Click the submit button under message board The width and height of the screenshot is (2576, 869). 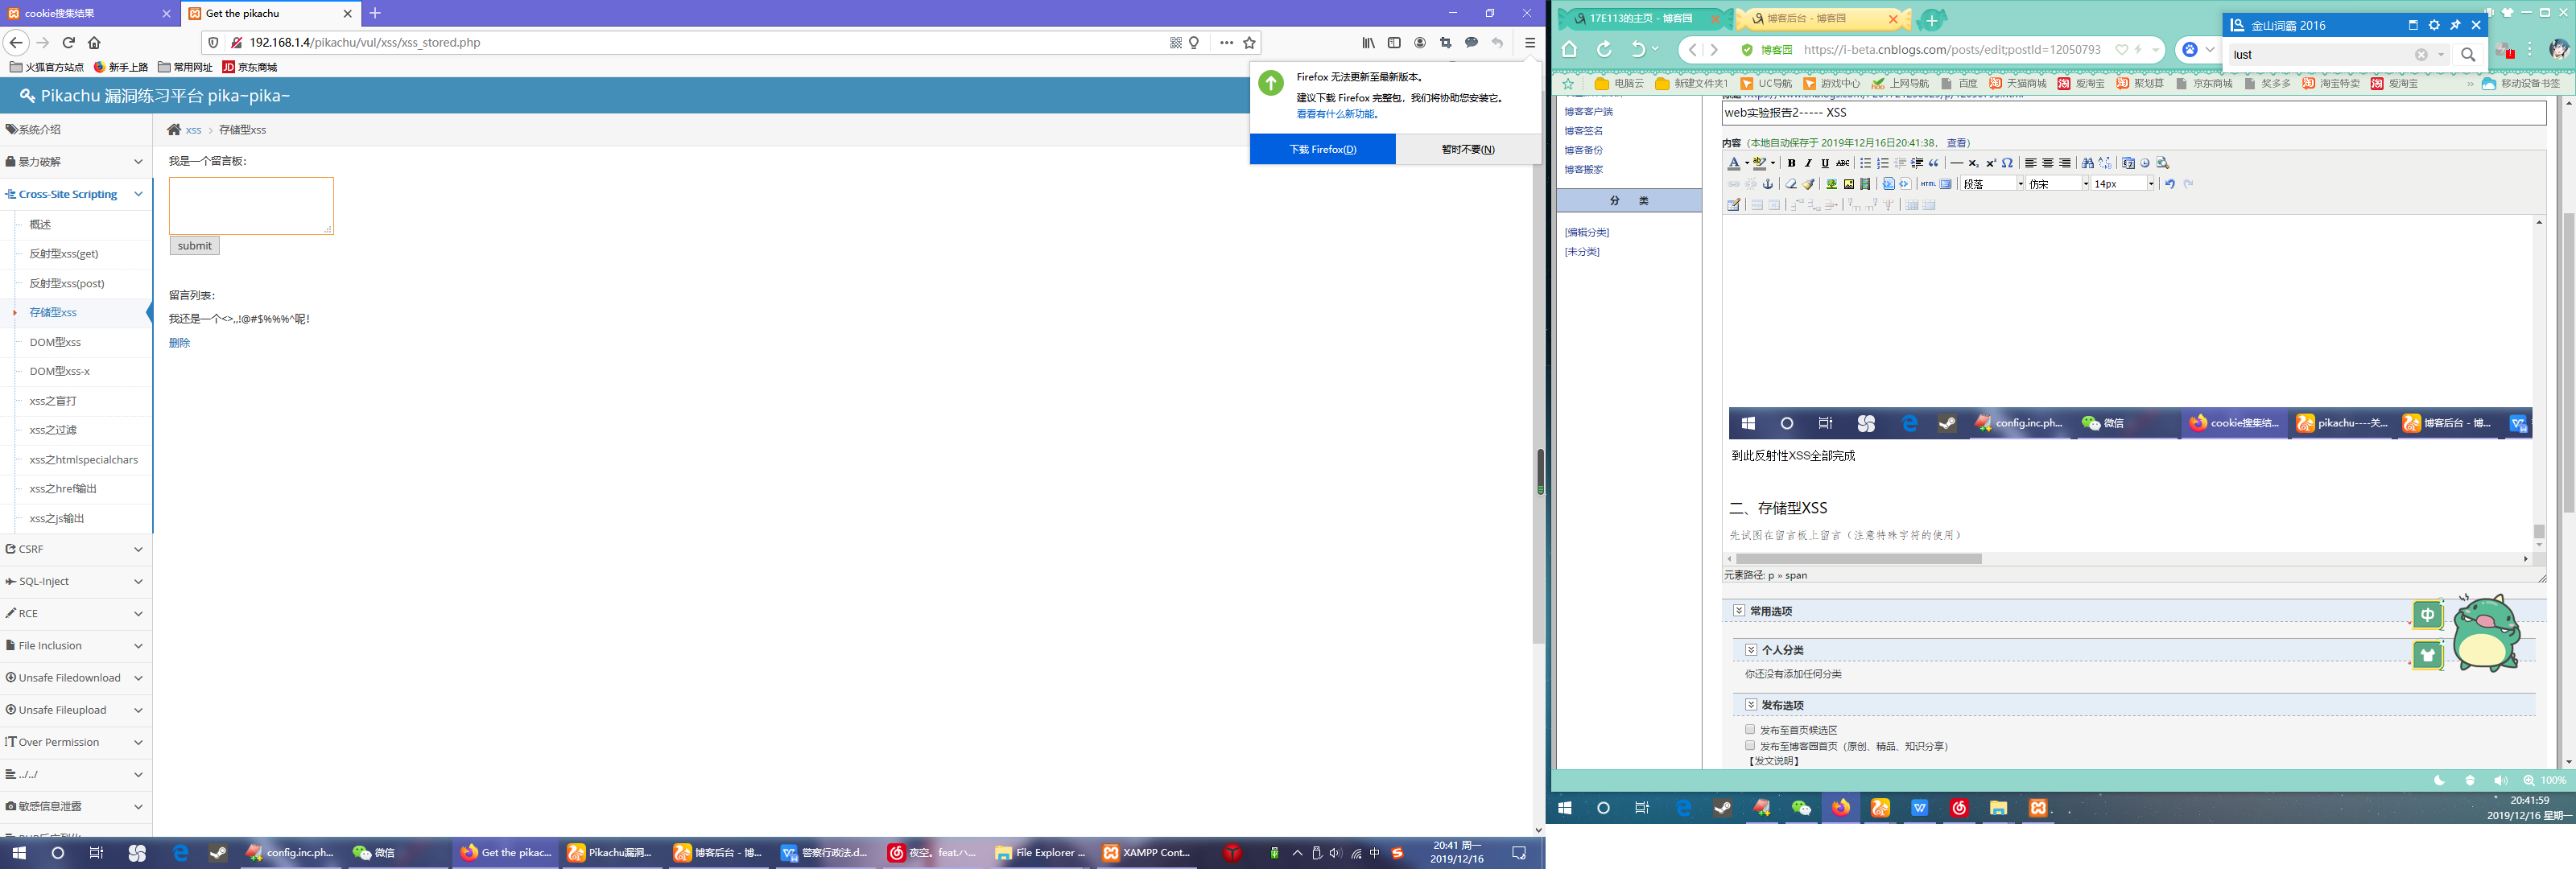coord(194,246)
